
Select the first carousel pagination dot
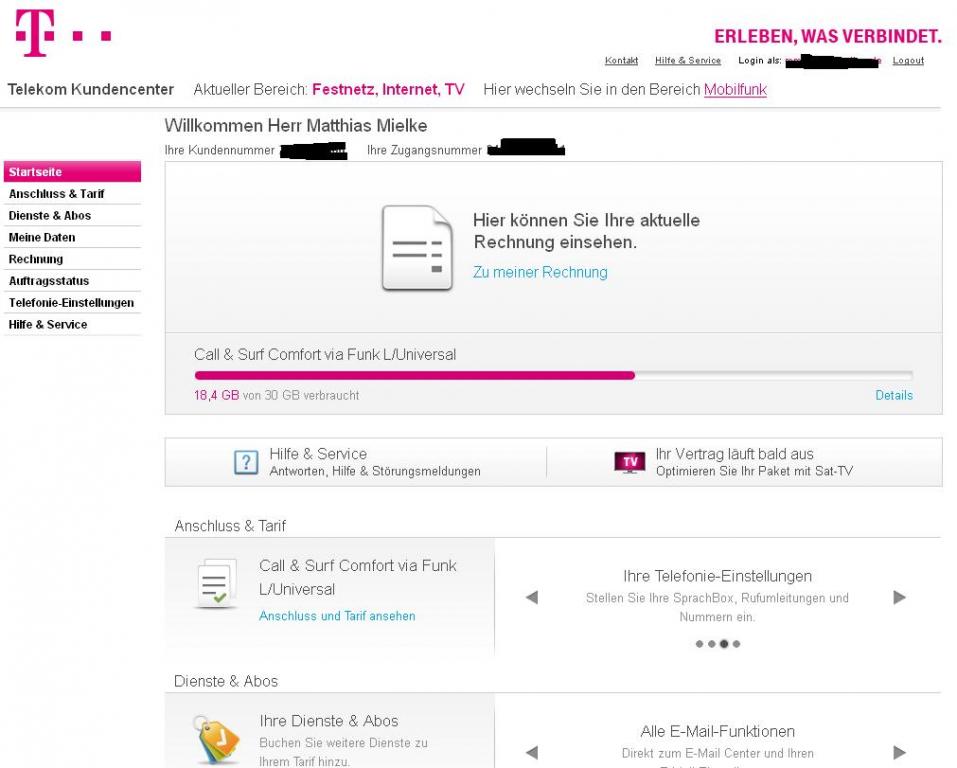point(699,643)
